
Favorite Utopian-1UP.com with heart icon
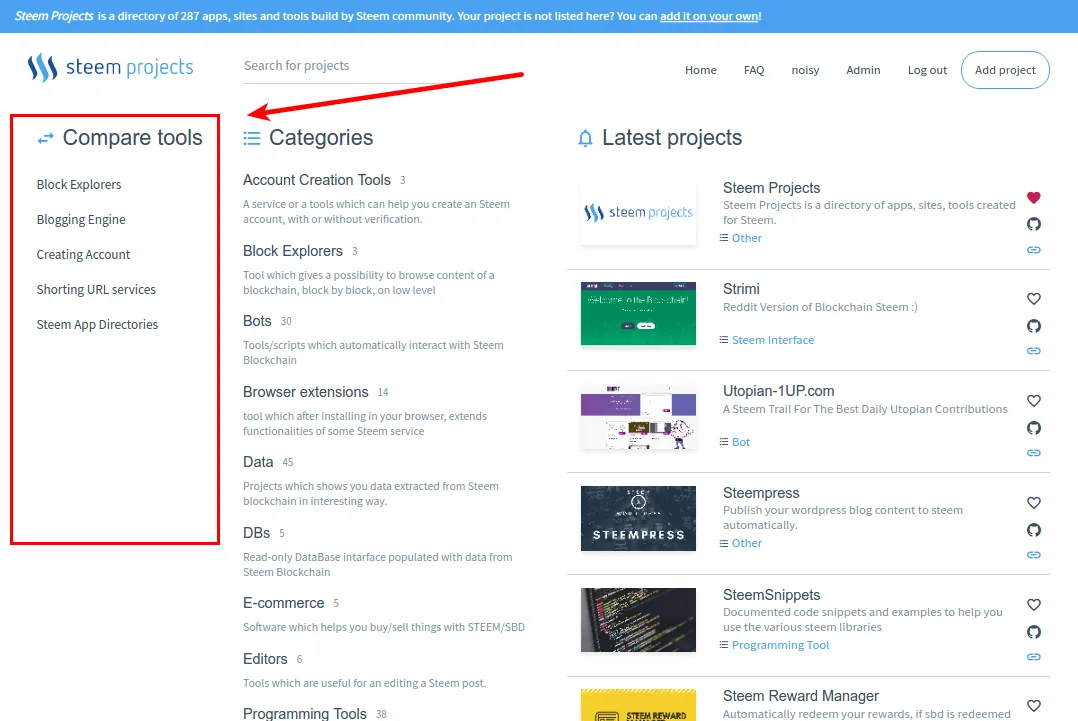pos(1033,401)
